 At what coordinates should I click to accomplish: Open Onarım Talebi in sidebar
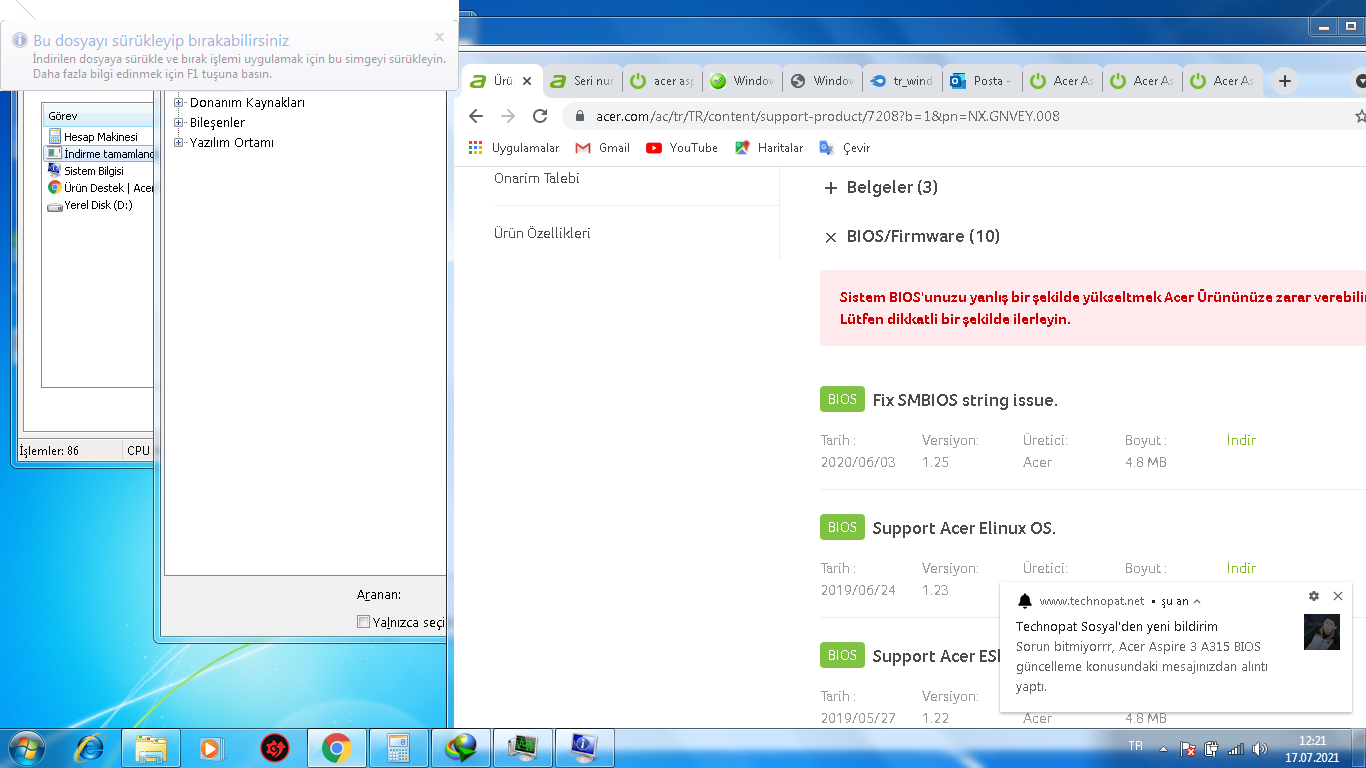click(x=537, y=178)
